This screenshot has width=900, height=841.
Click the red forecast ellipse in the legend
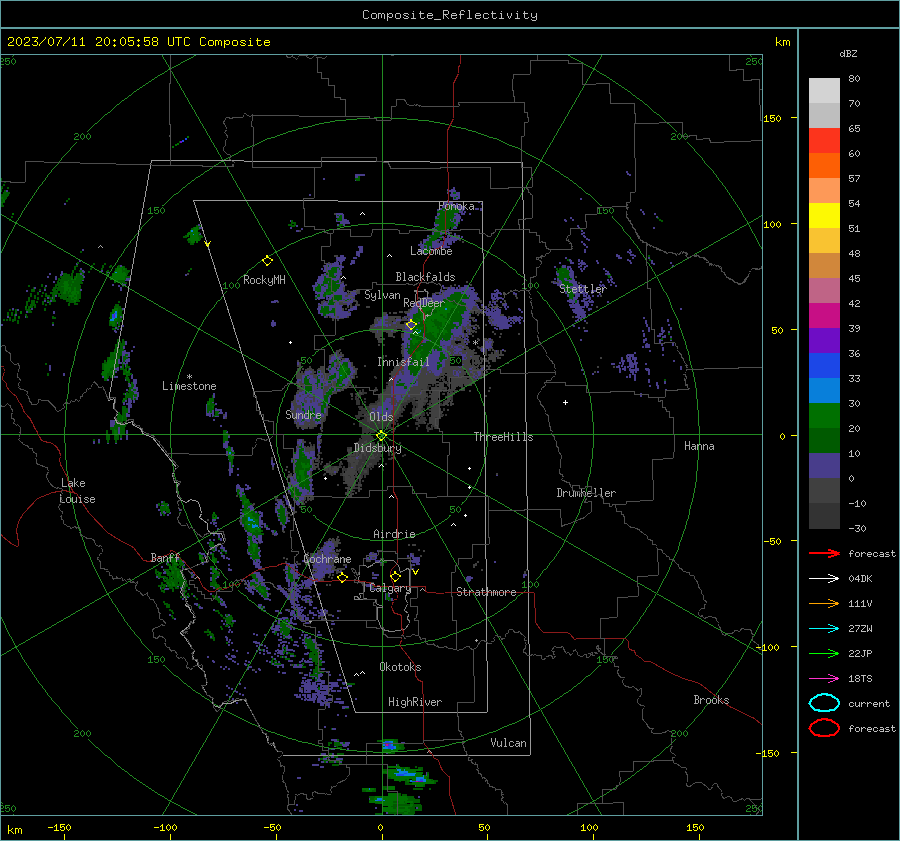[x=824, y=728]
